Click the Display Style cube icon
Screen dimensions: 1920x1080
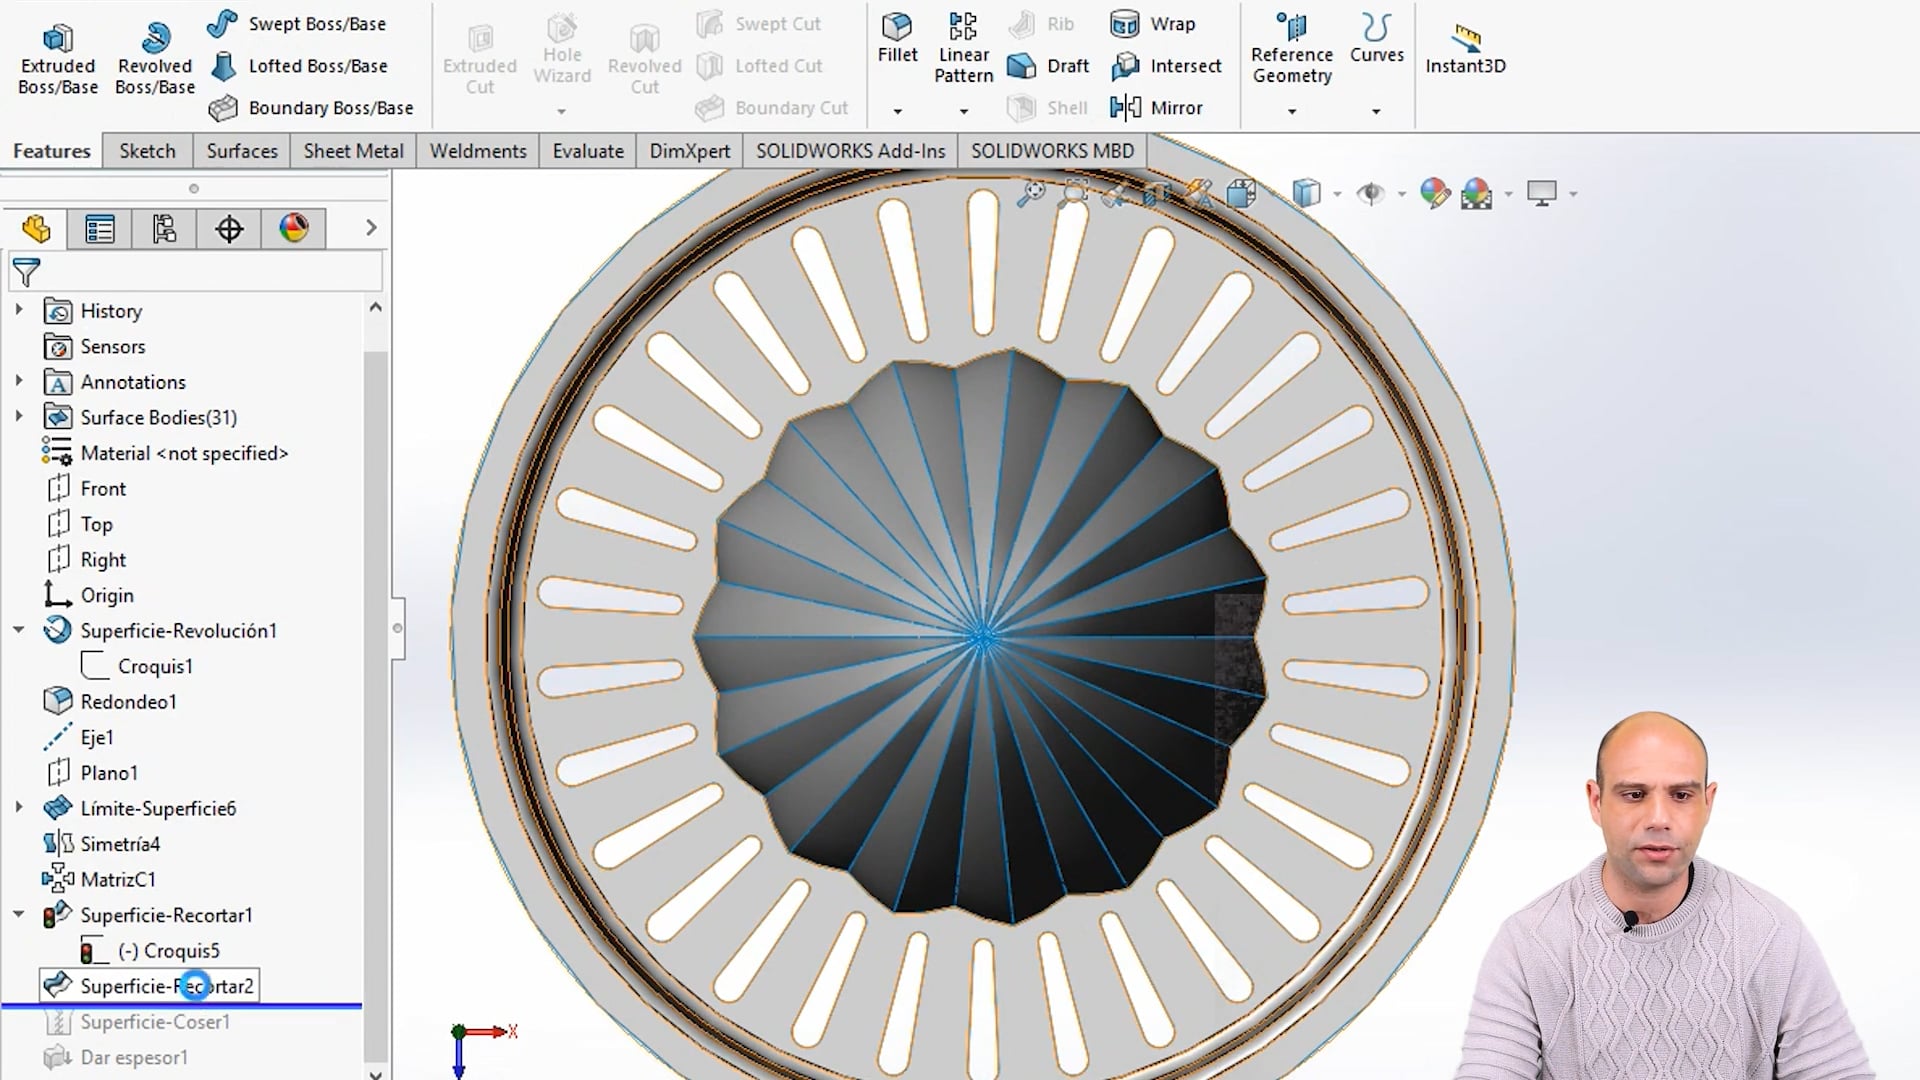click(x=1306, y=193)
